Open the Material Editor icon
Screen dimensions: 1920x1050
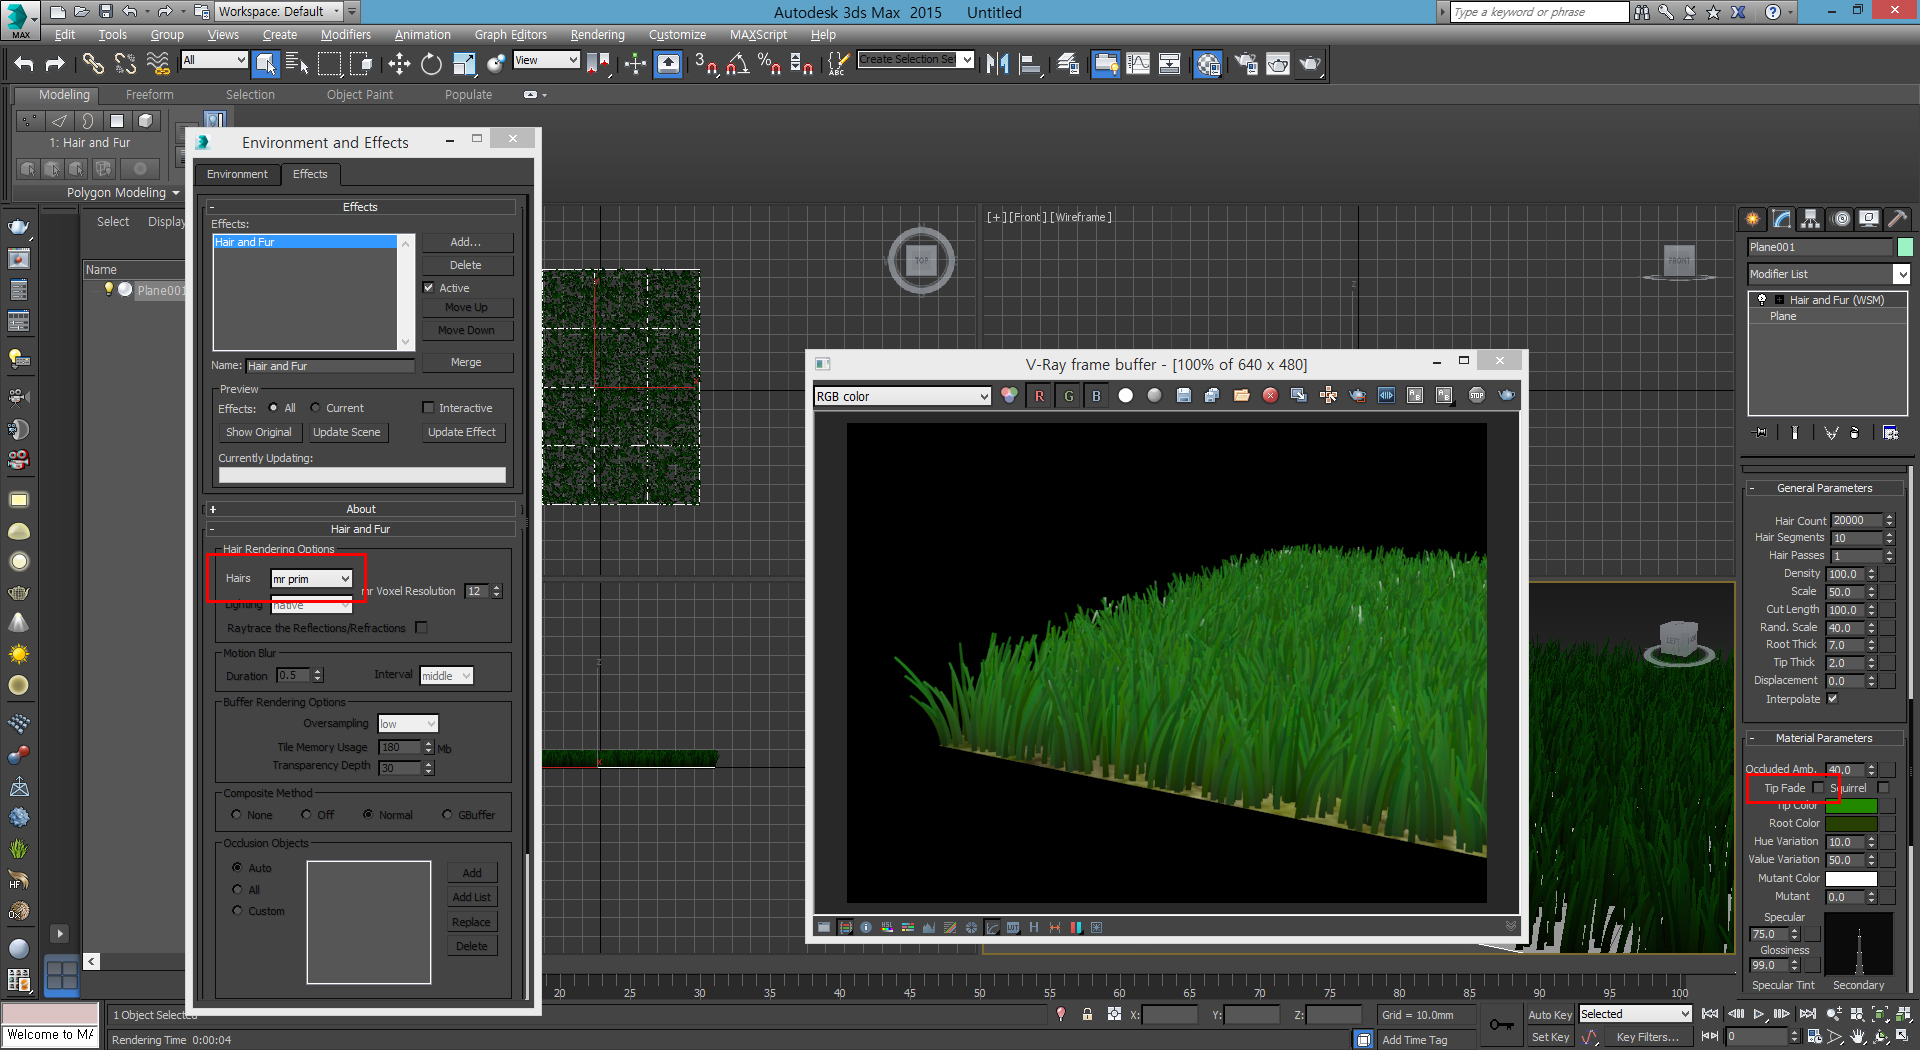click(1208, 65)
